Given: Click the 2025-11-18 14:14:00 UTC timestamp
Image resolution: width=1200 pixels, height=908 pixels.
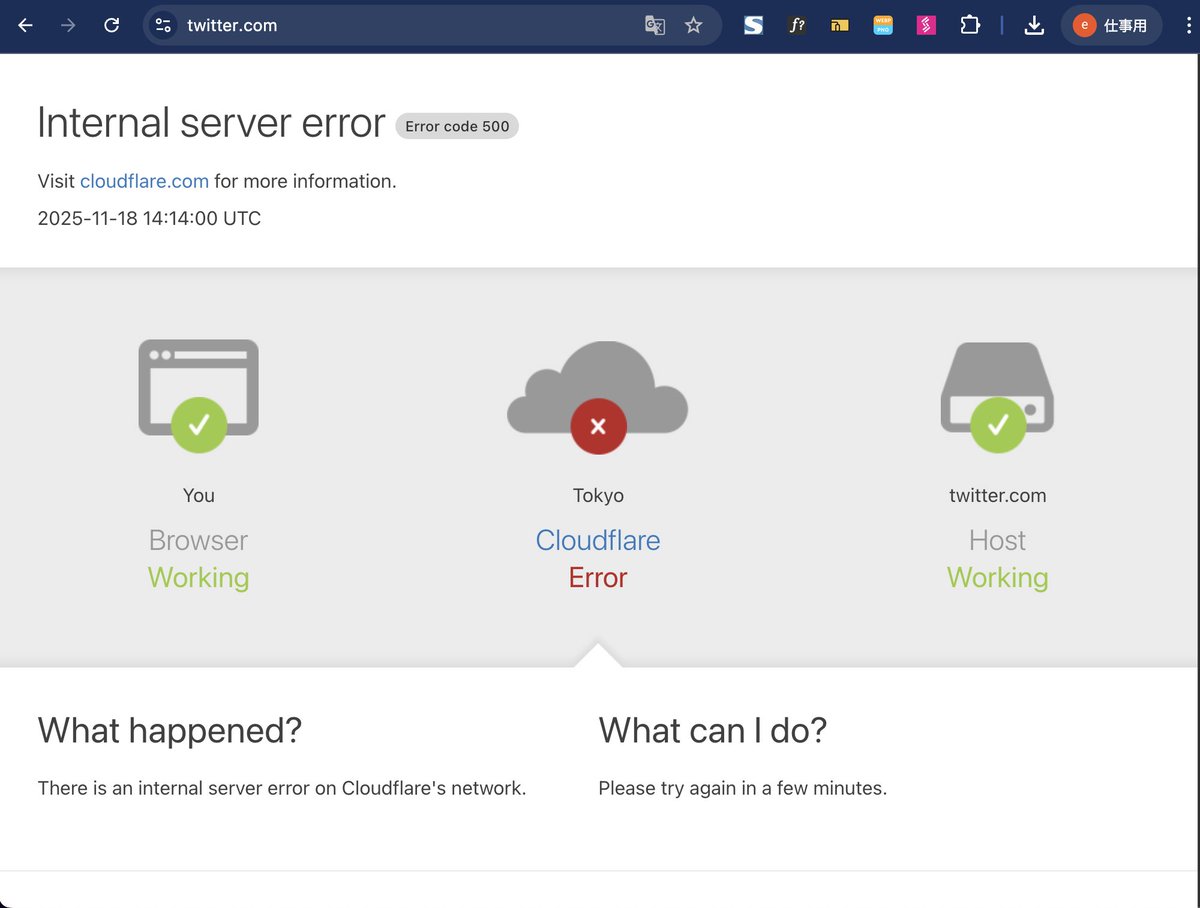Looking at the screenshot, I should point(149,218).
